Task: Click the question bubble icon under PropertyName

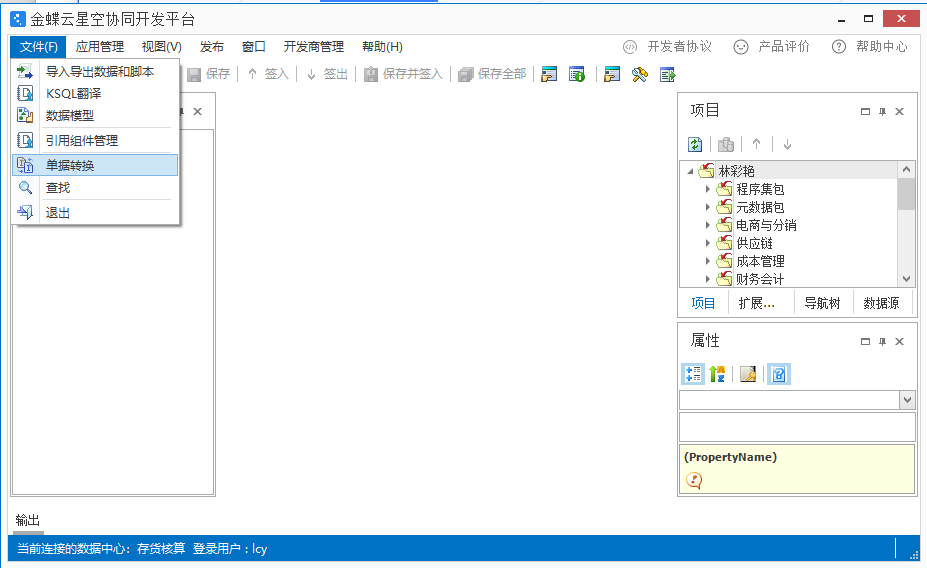Action: (x=694, y=481)
